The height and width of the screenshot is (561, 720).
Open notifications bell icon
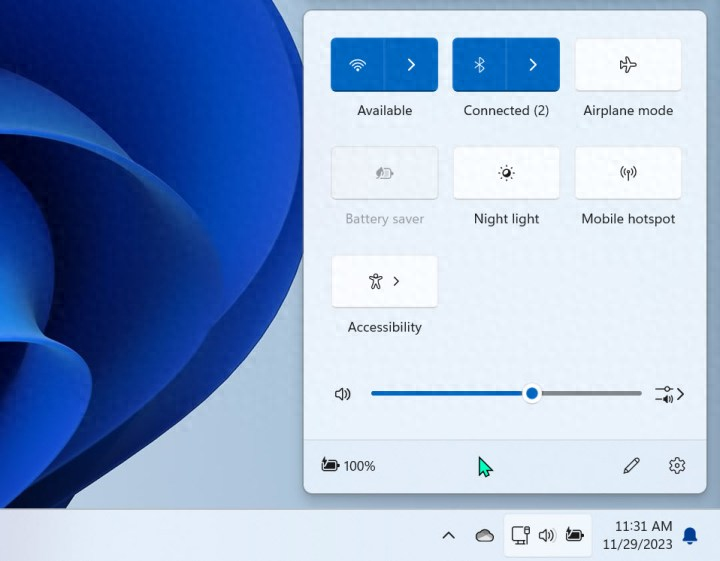[x=690, y=536]
